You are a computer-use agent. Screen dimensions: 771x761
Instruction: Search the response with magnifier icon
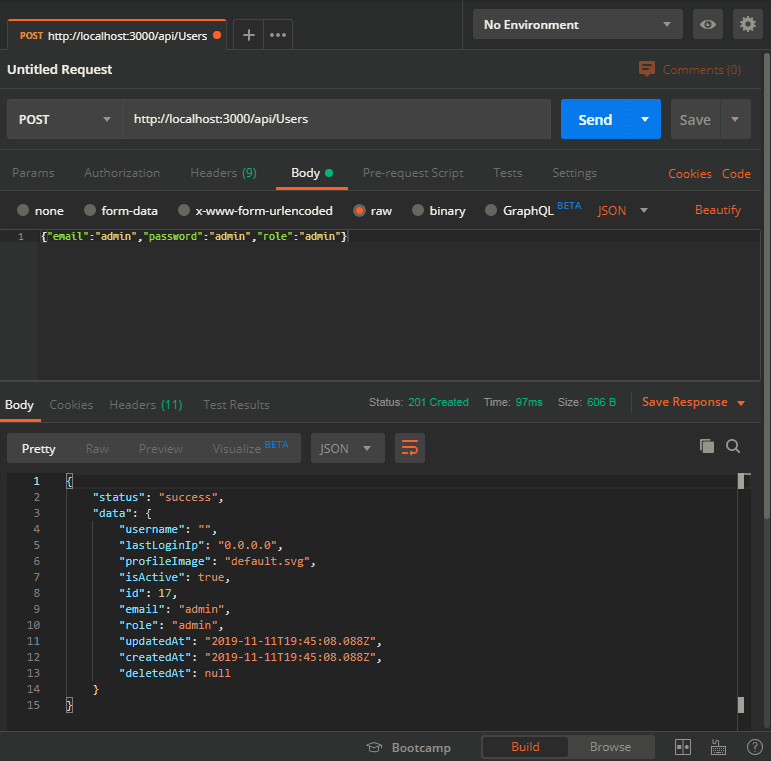point(733,446)
